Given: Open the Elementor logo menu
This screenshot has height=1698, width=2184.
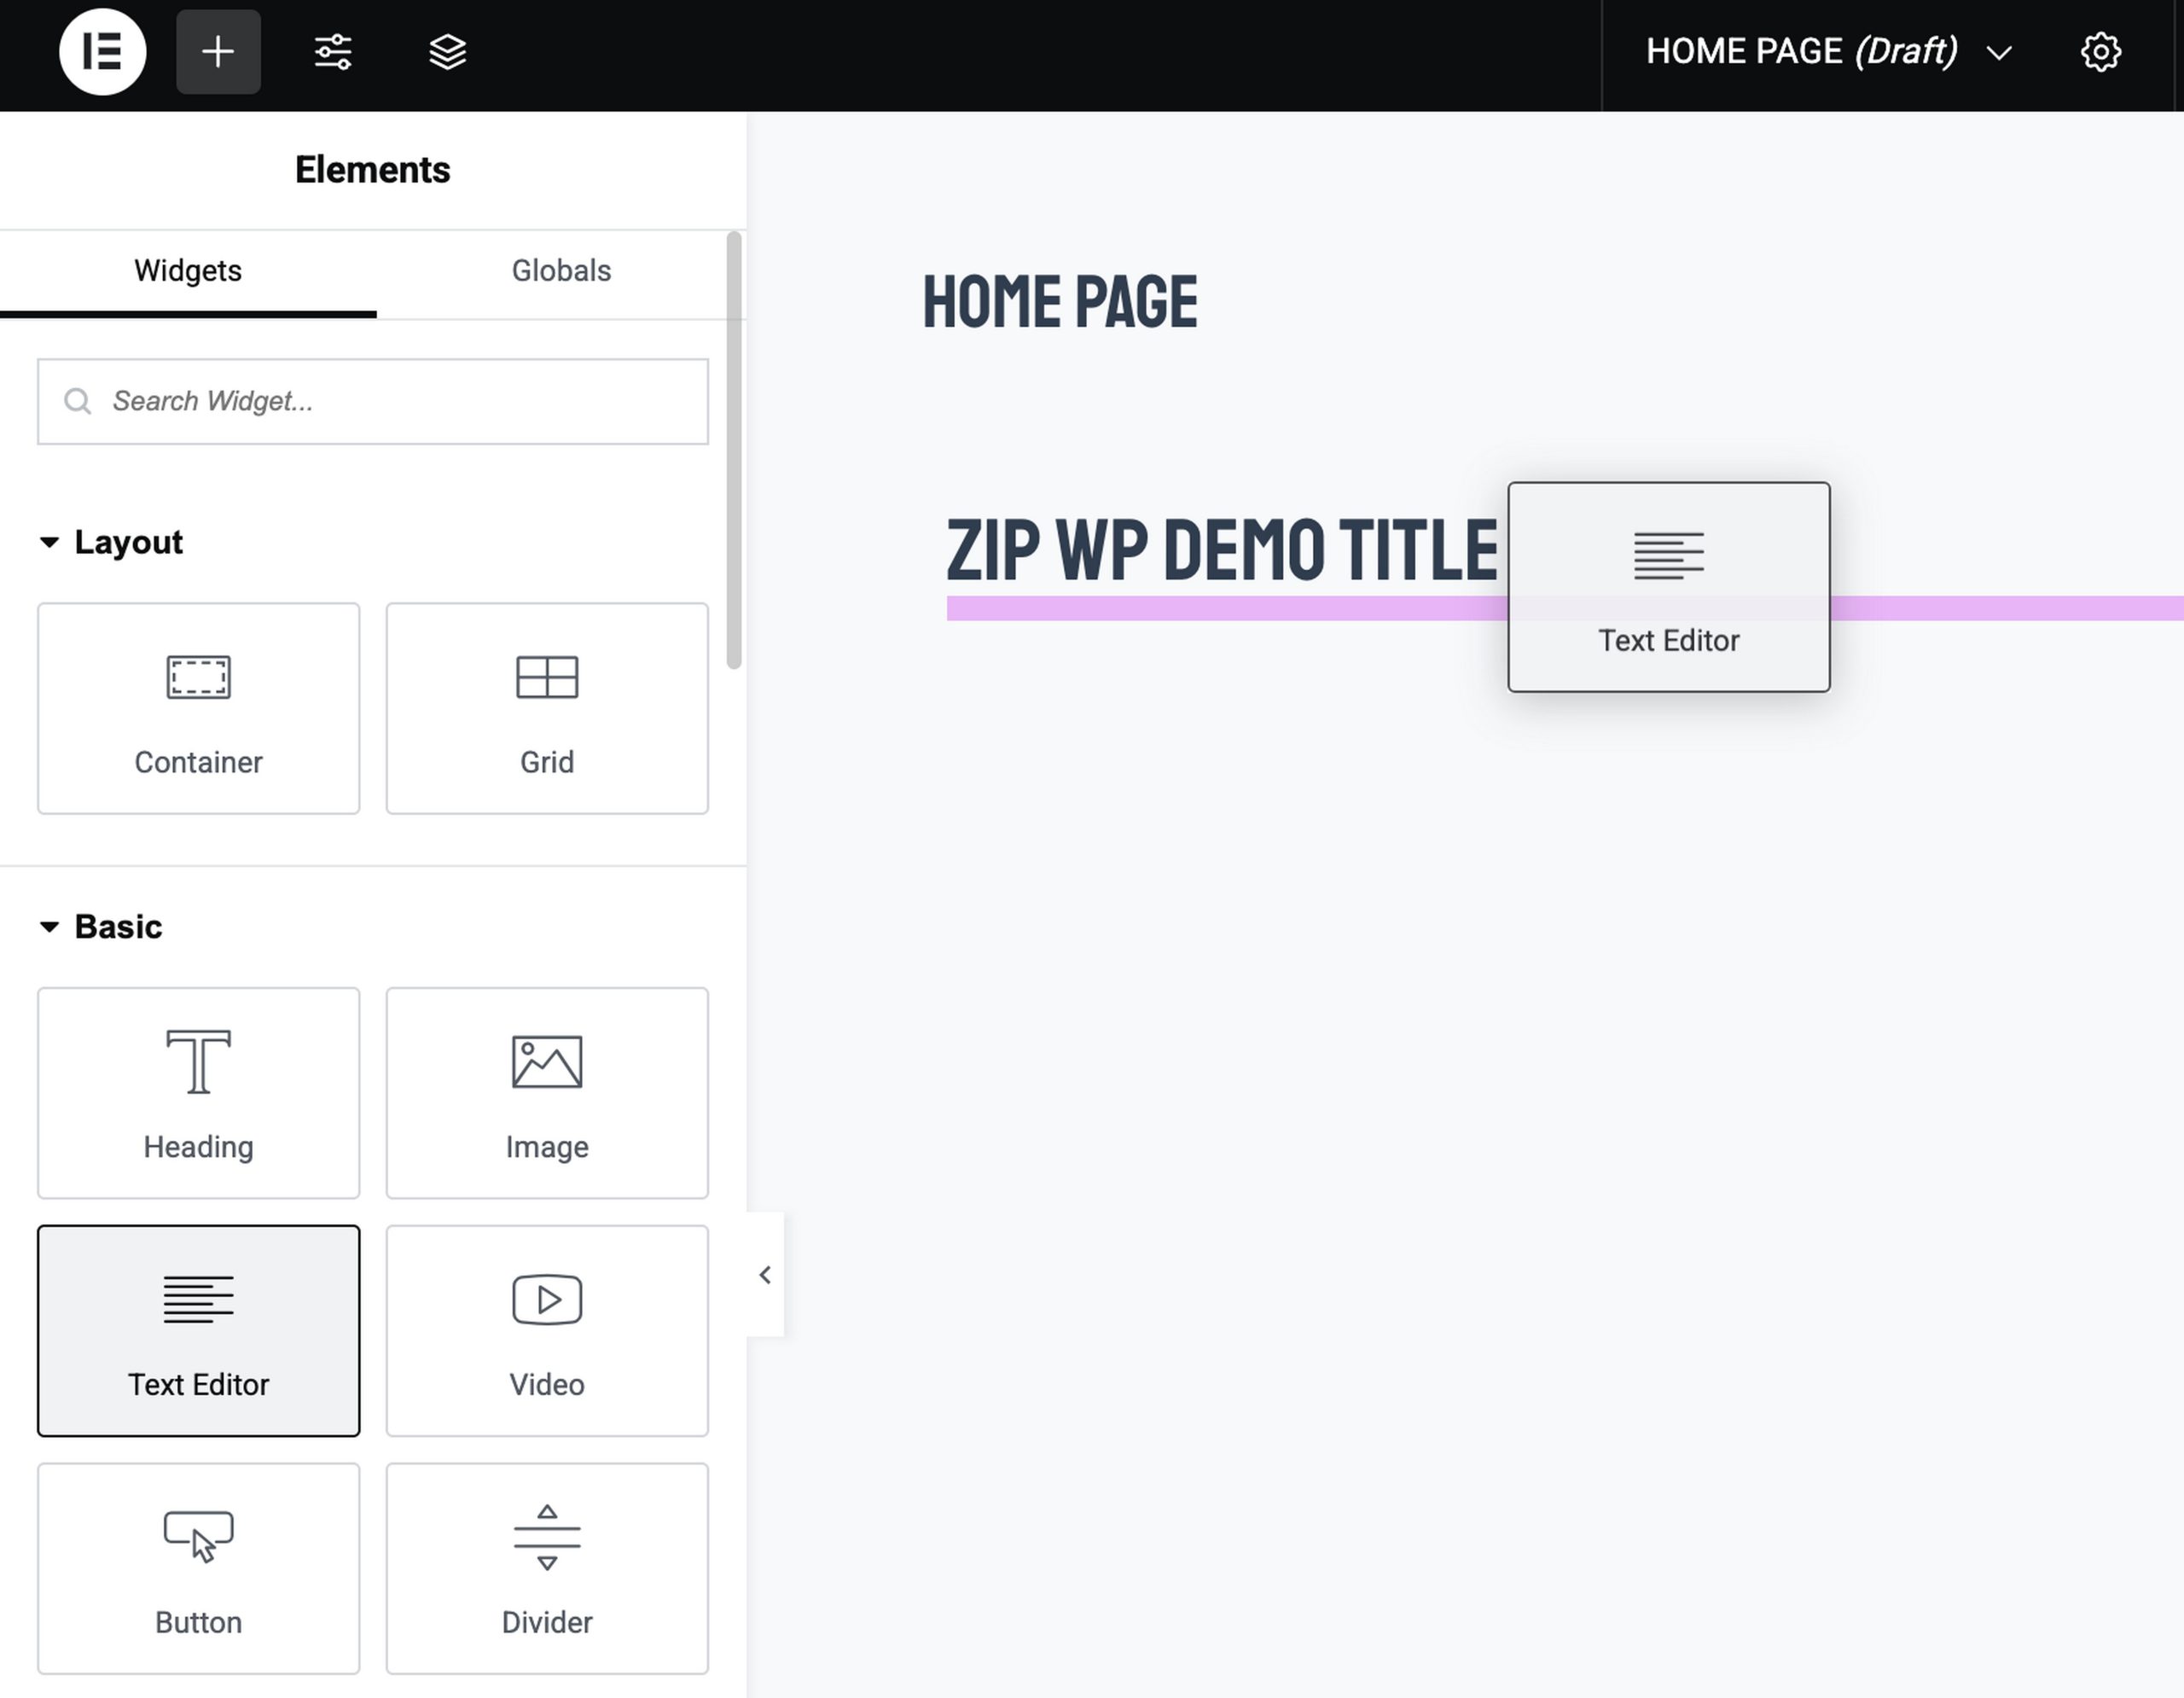Looking at the screenshot, I should [102, 52].
